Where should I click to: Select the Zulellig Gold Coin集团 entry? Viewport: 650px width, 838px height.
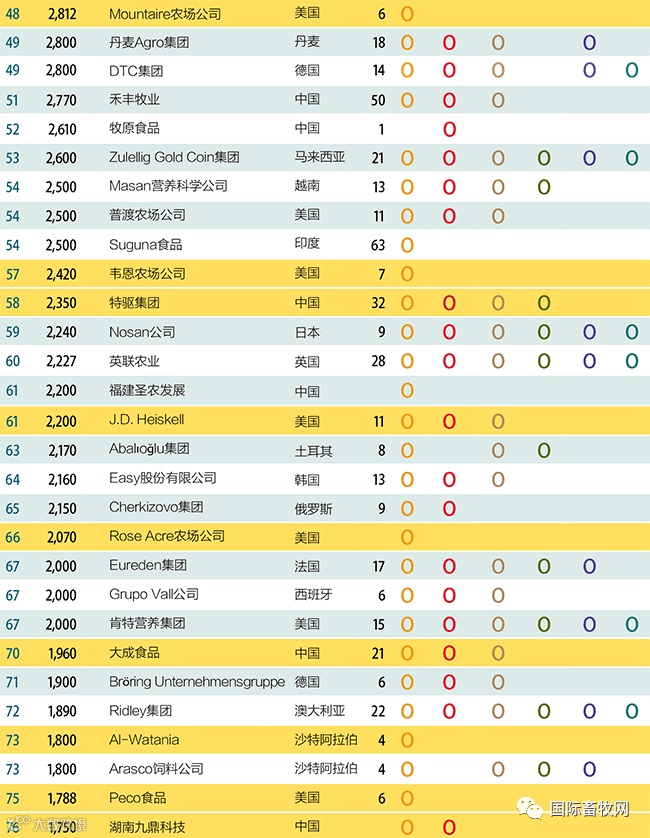174,157
